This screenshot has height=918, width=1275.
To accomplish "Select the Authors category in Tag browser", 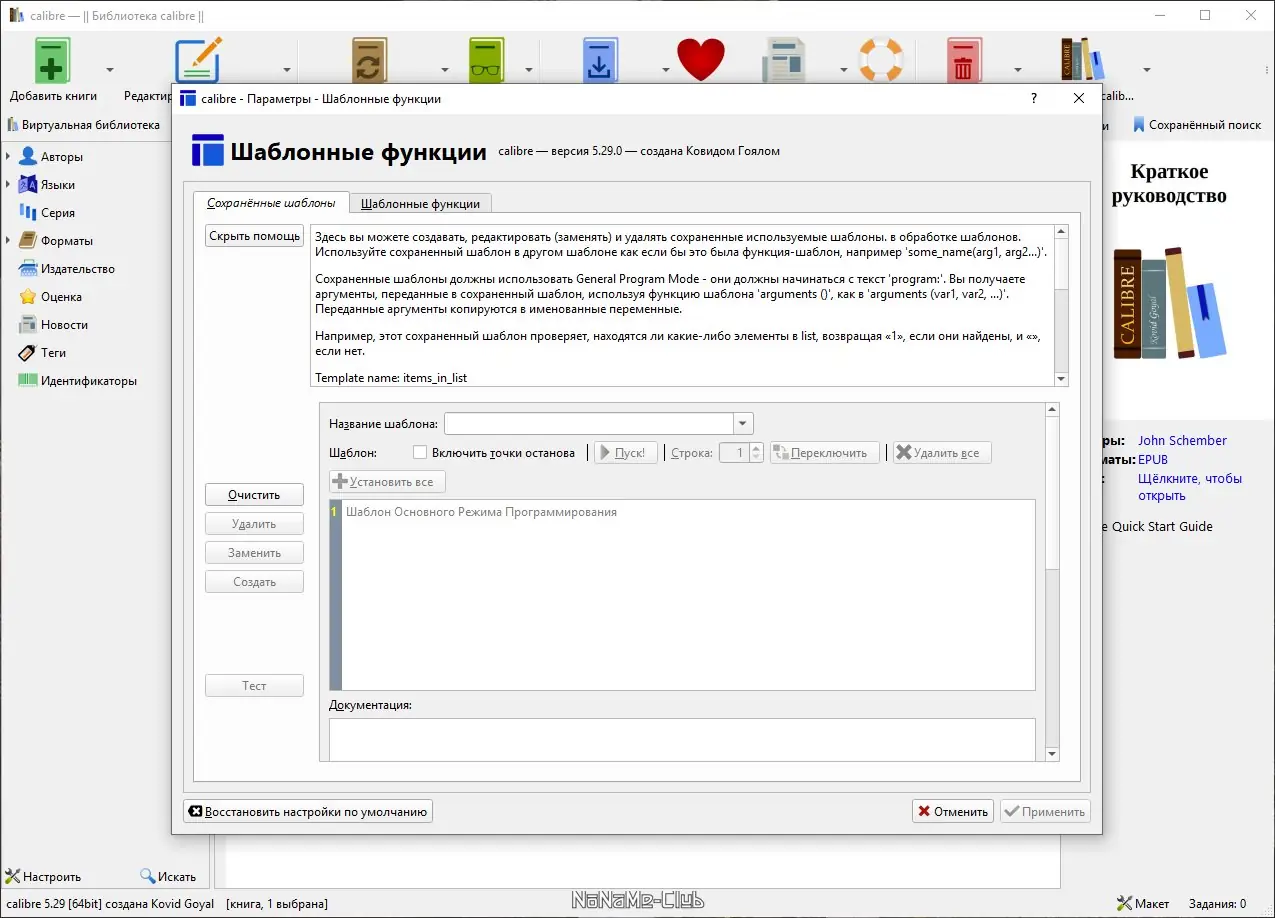I will coord(61,157).
